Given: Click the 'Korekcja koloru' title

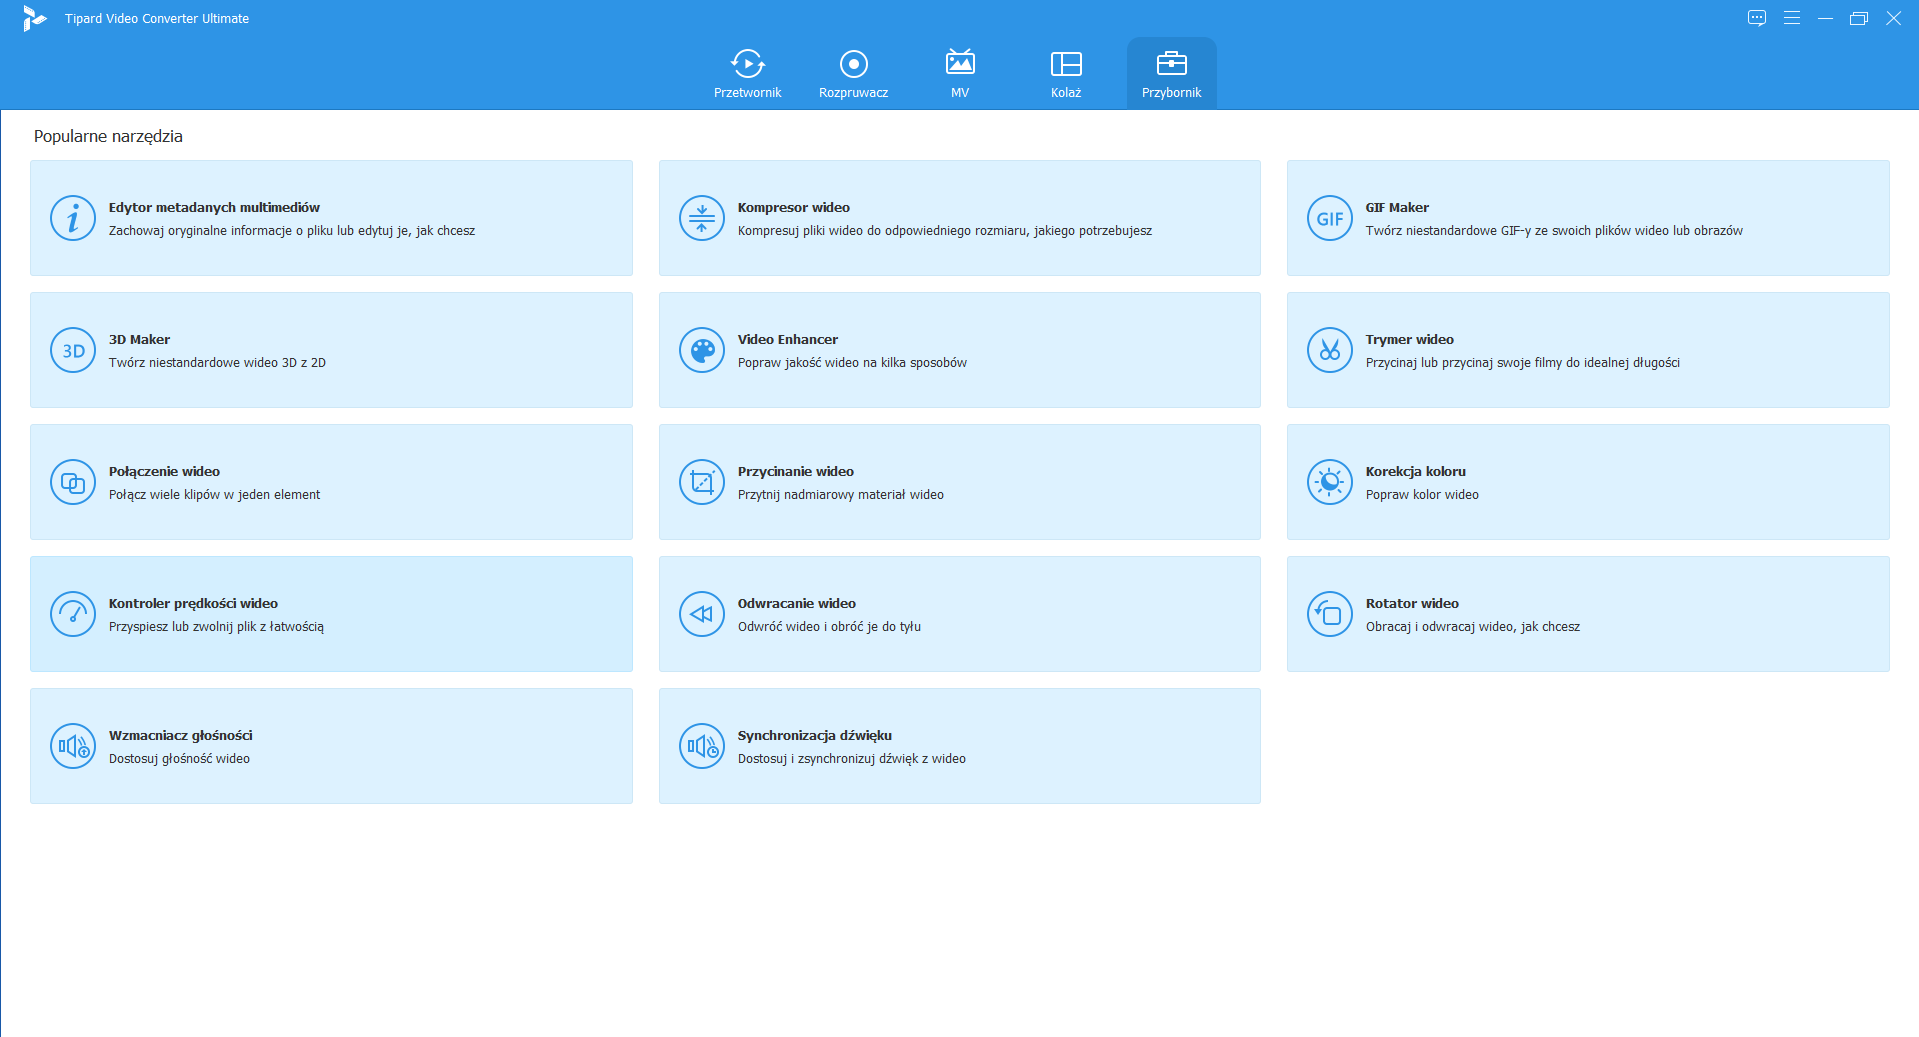Looking at the screenshot, I should (1415, 471).
